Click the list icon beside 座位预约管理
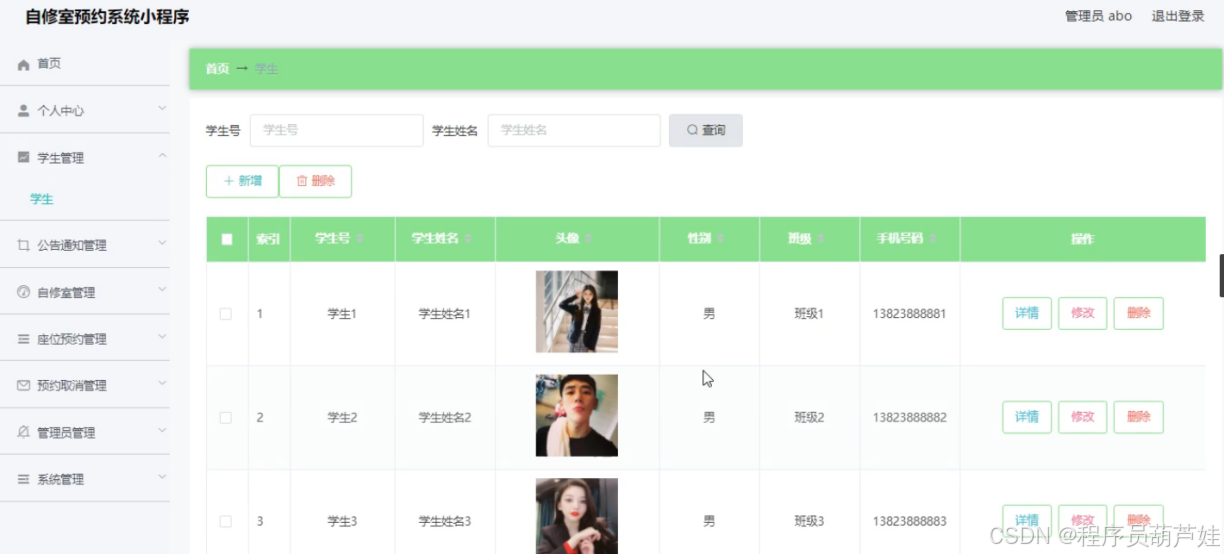Screen dimensions: 1224x555 [24, 339]
